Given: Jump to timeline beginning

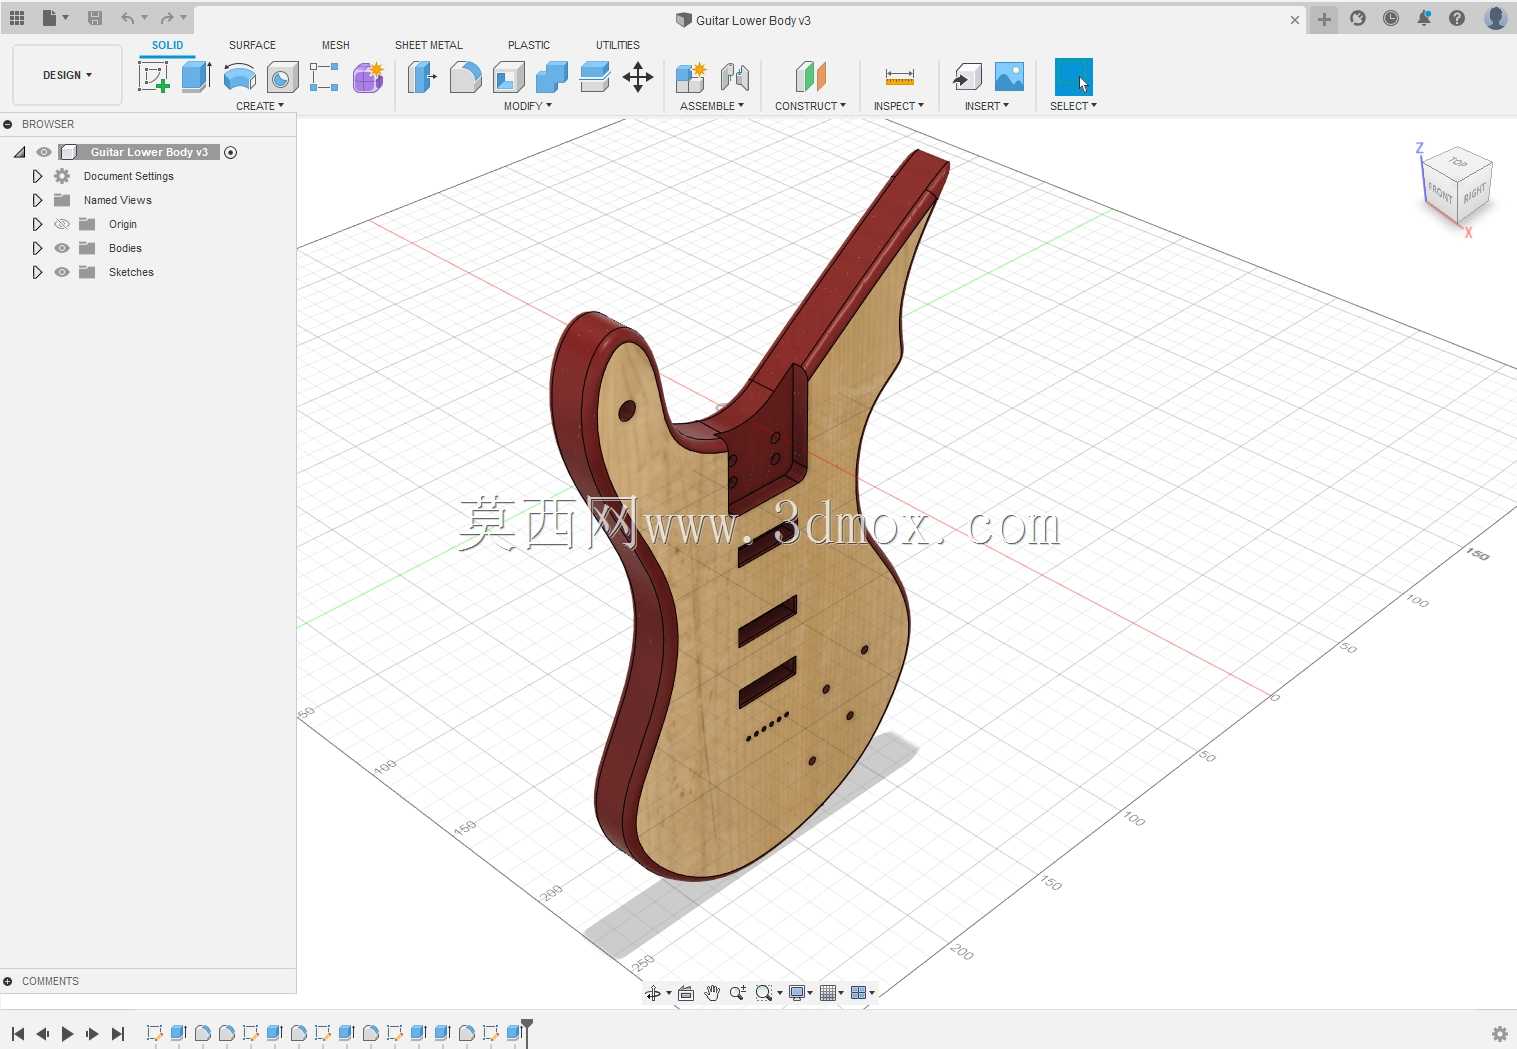Looking at the screenshot, I should pos(18,1034).
